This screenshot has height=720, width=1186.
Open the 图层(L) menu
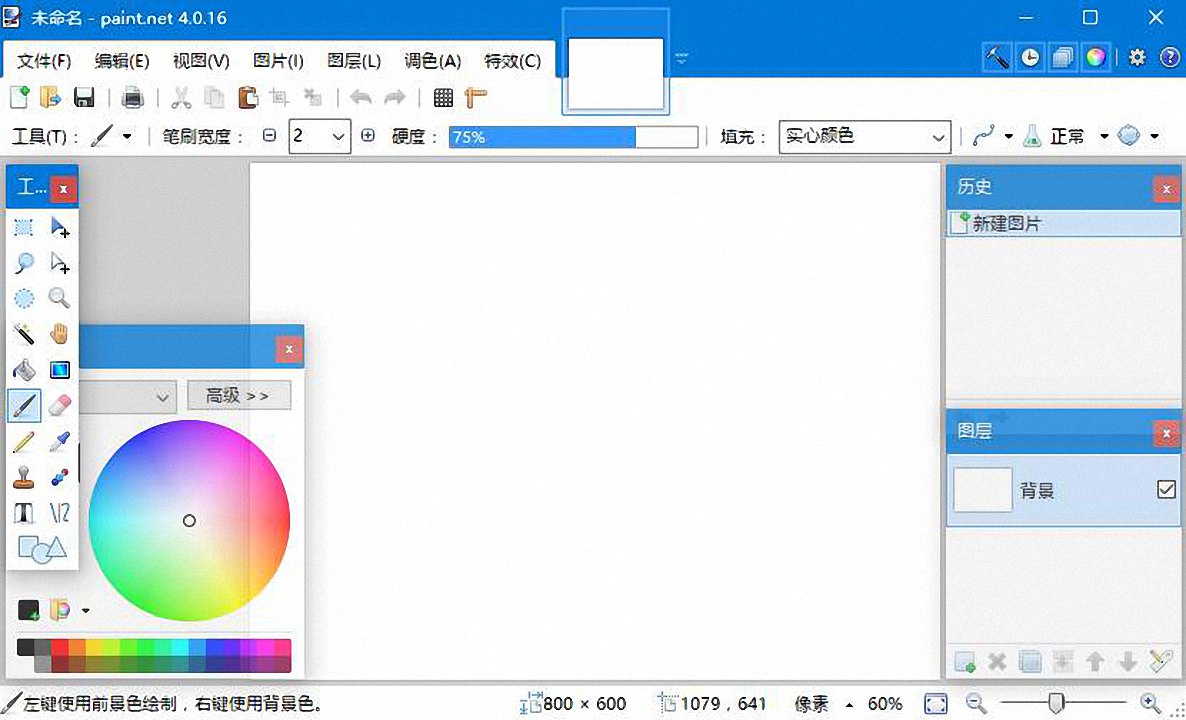coord(353,60)
